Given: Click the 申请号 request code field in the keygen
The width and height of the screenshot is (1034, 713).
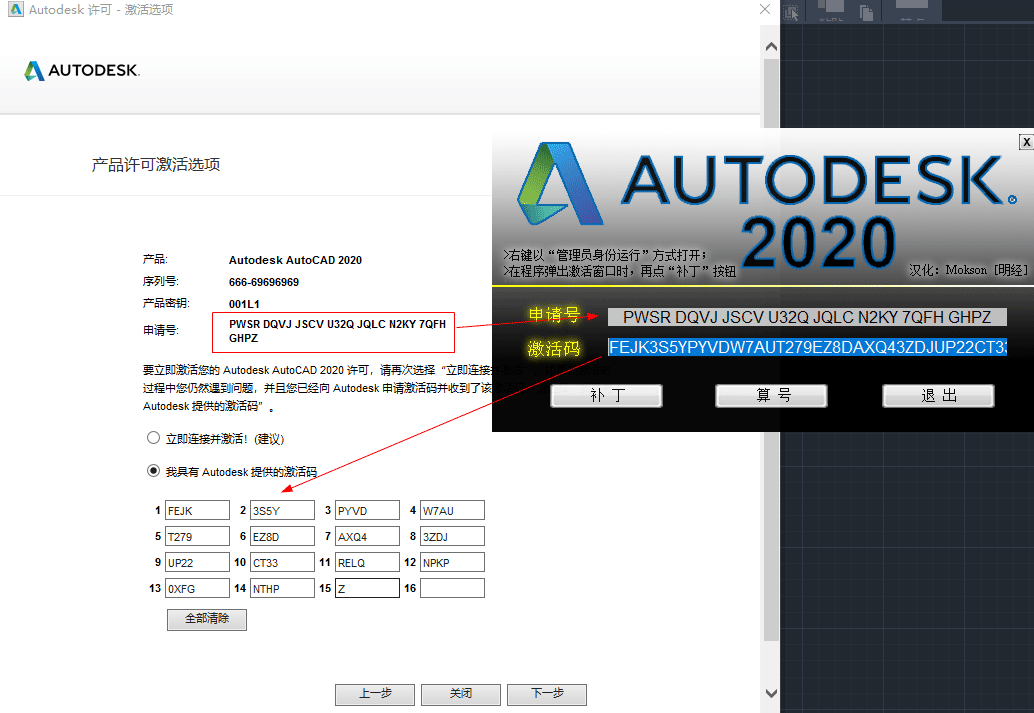Looking at the screenshot, I should pos(810,317).
